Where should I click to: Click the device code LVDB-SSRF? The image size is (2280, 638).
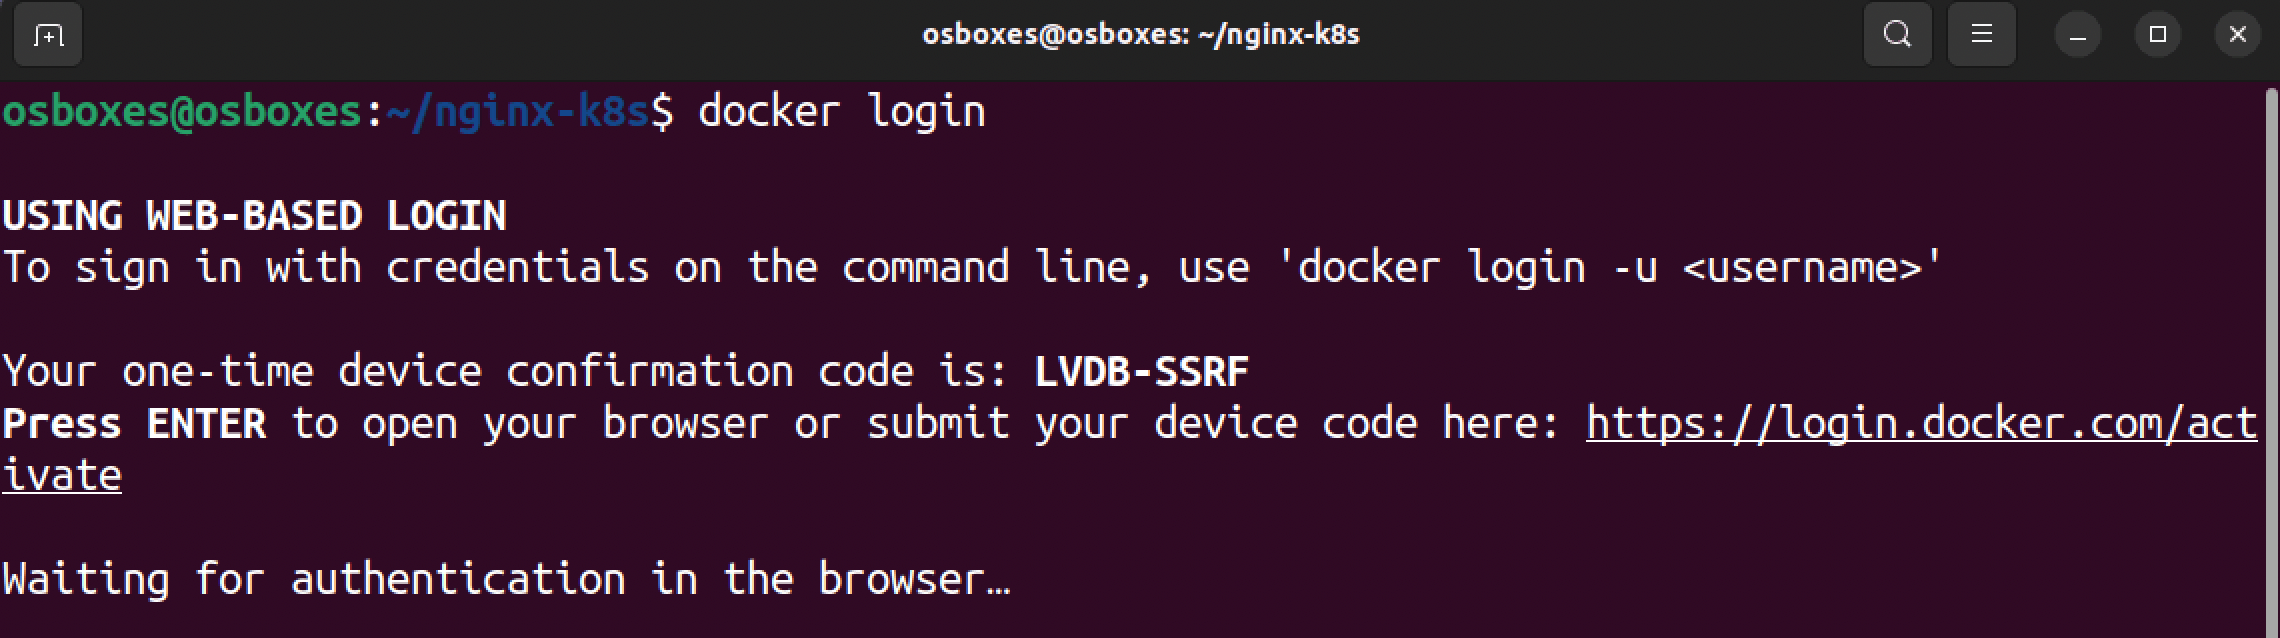(x=1141, y=372)
